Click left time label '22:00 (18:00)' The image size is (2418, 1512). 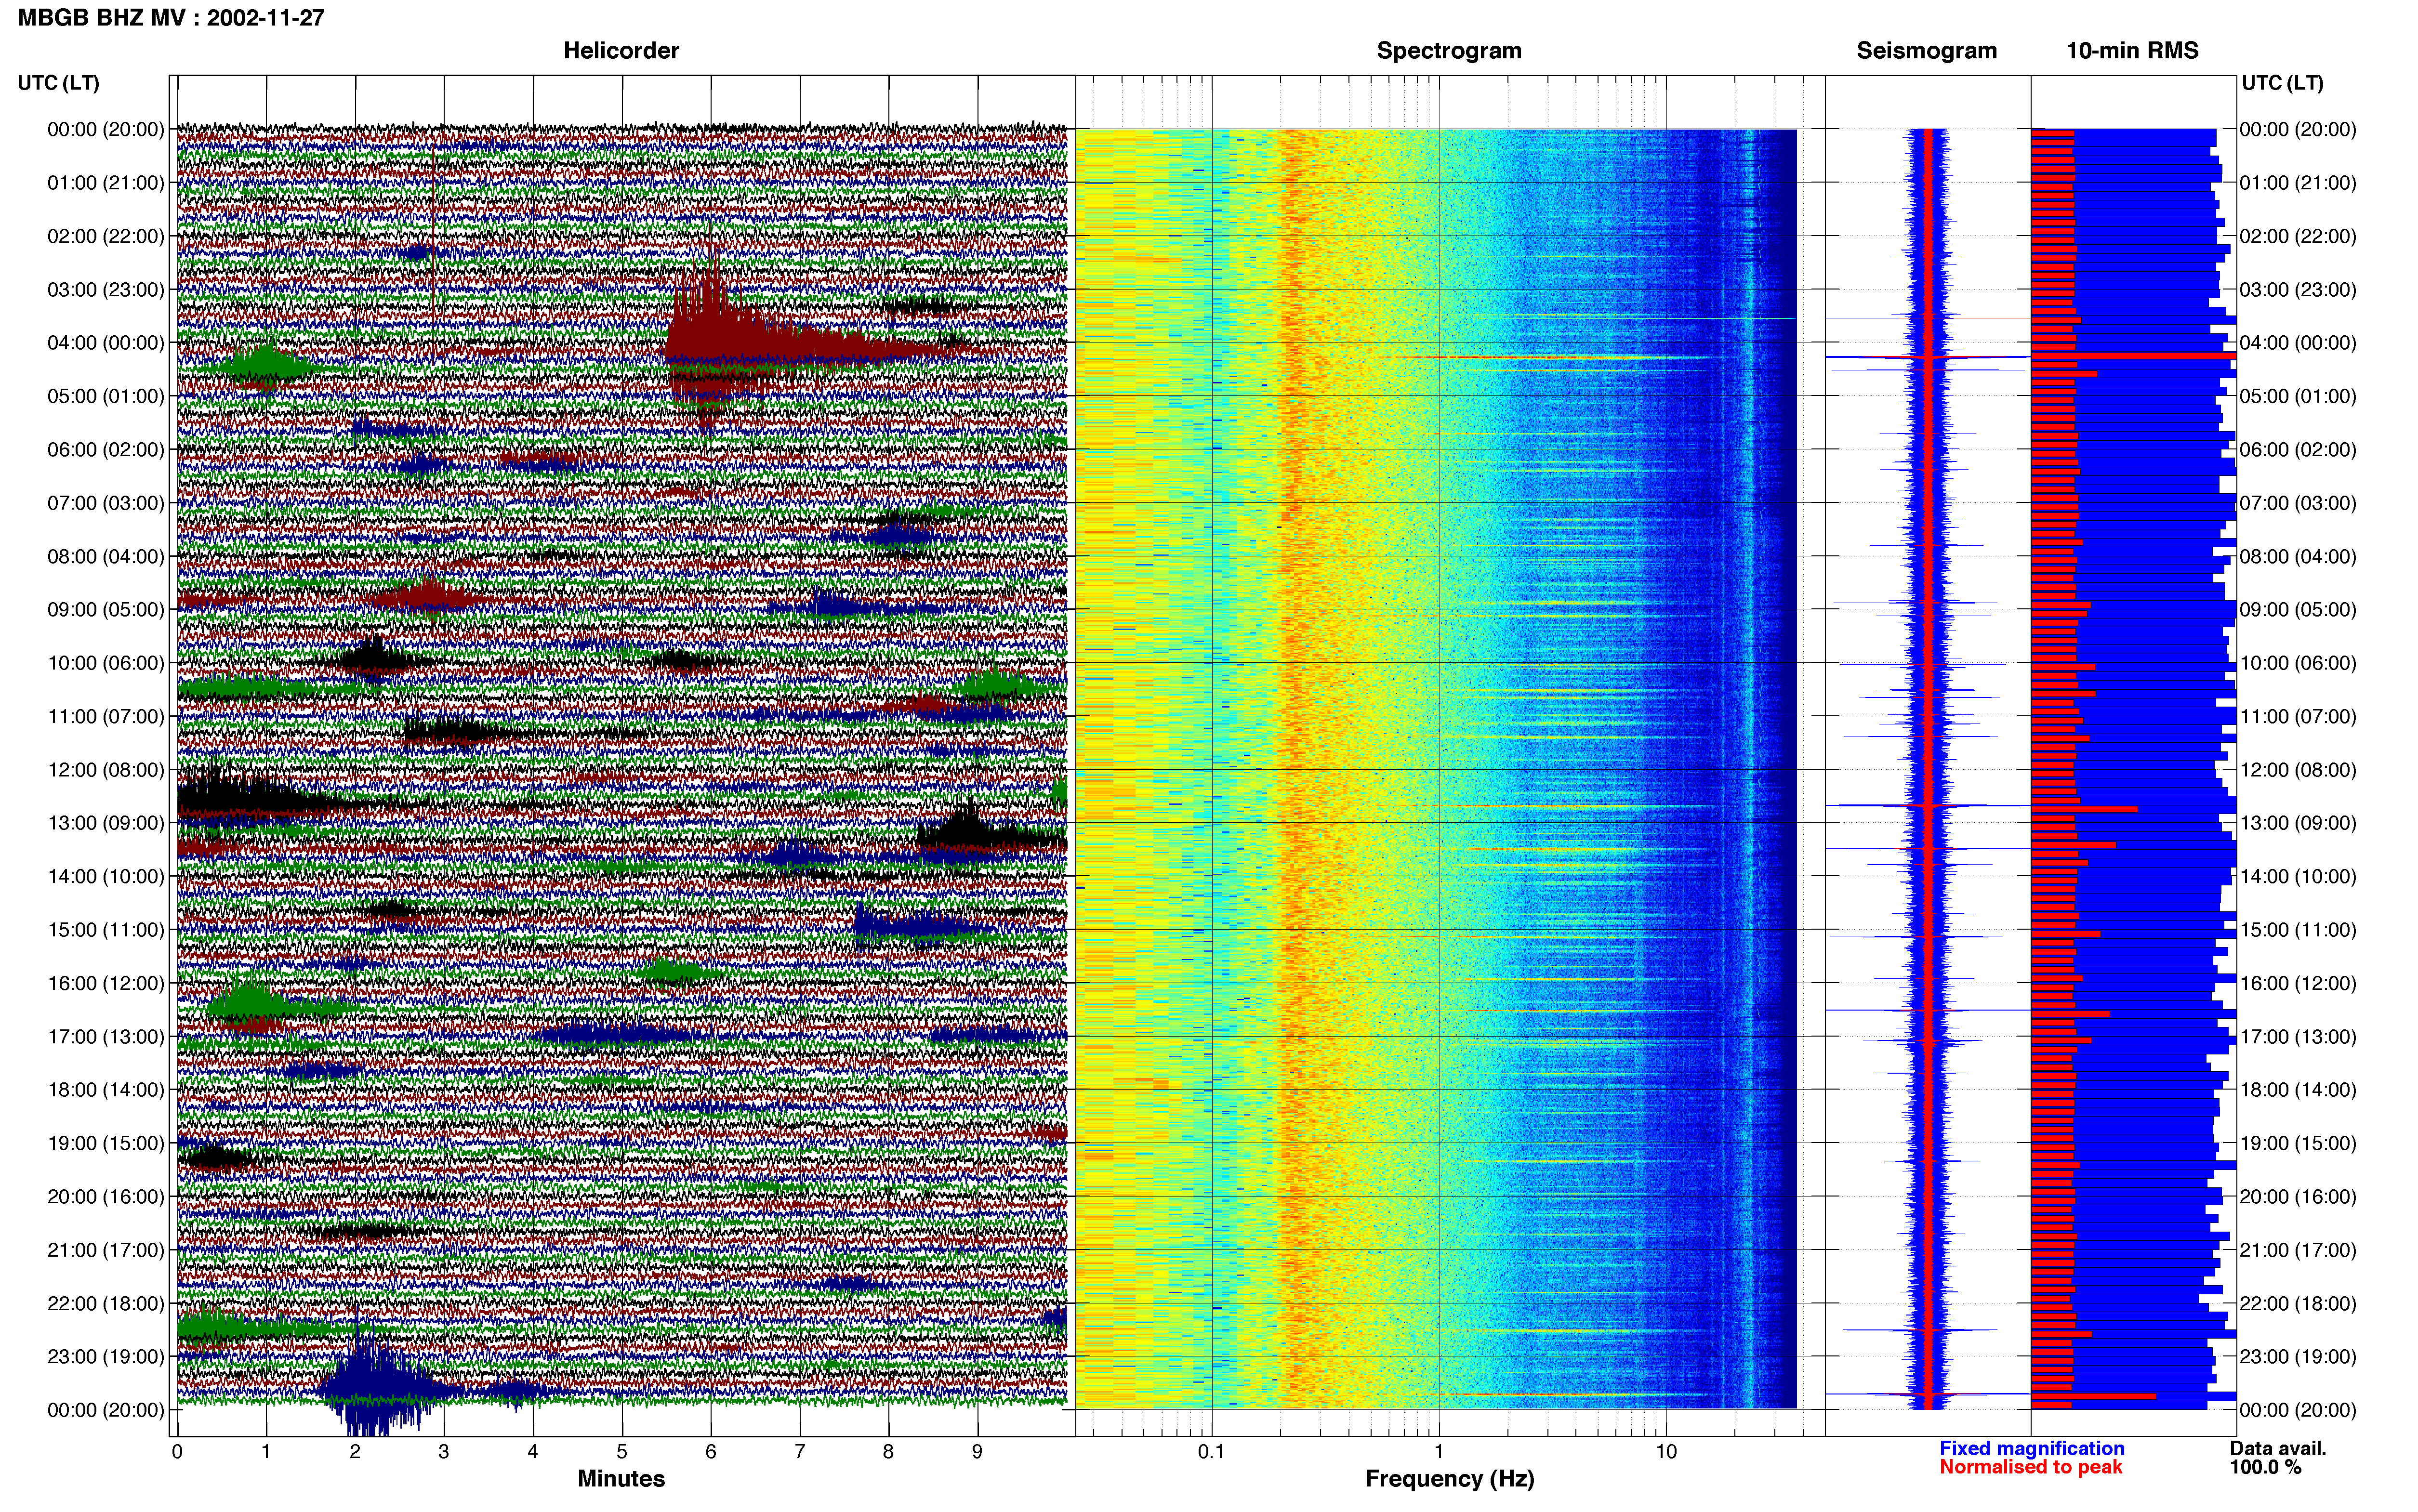point(106,1303)
